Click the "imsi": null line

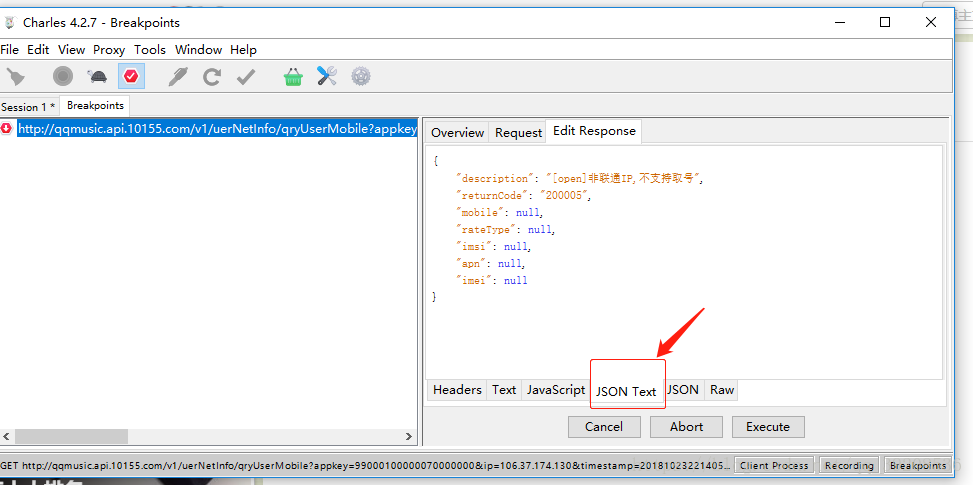tap(494, 246)
